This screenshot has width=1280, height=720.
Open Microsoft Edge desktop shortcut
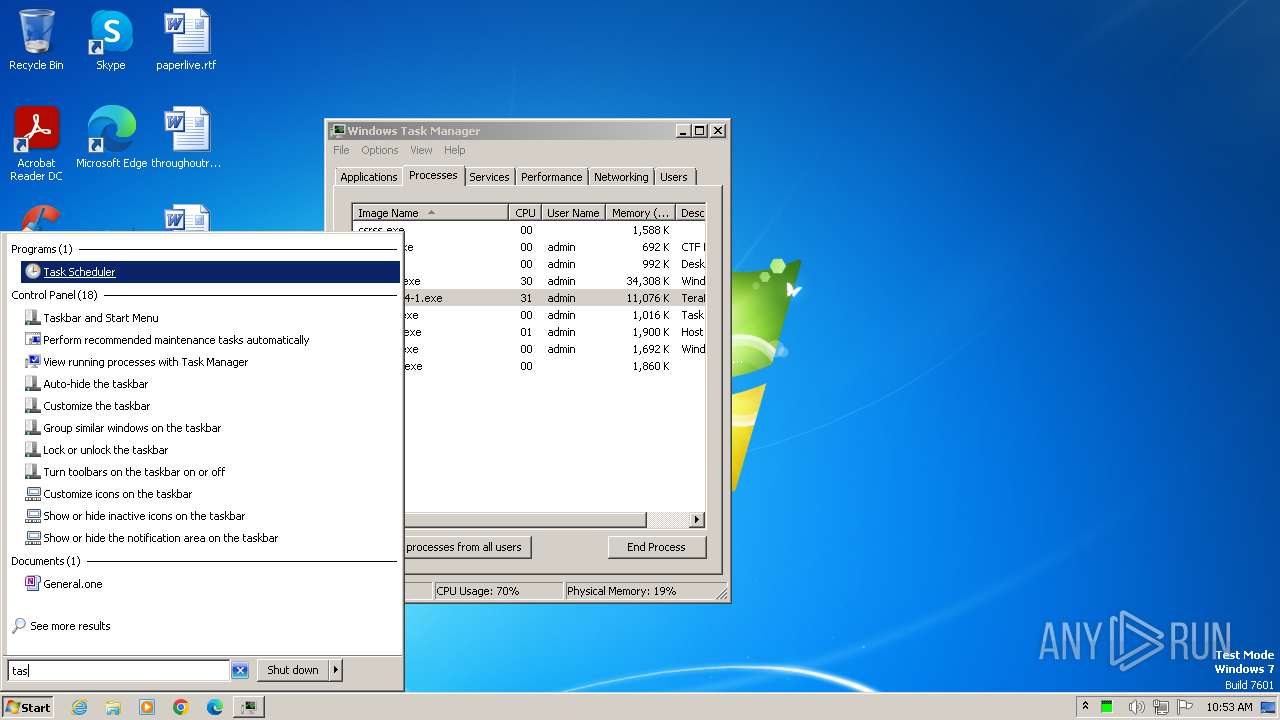point(111,138)
